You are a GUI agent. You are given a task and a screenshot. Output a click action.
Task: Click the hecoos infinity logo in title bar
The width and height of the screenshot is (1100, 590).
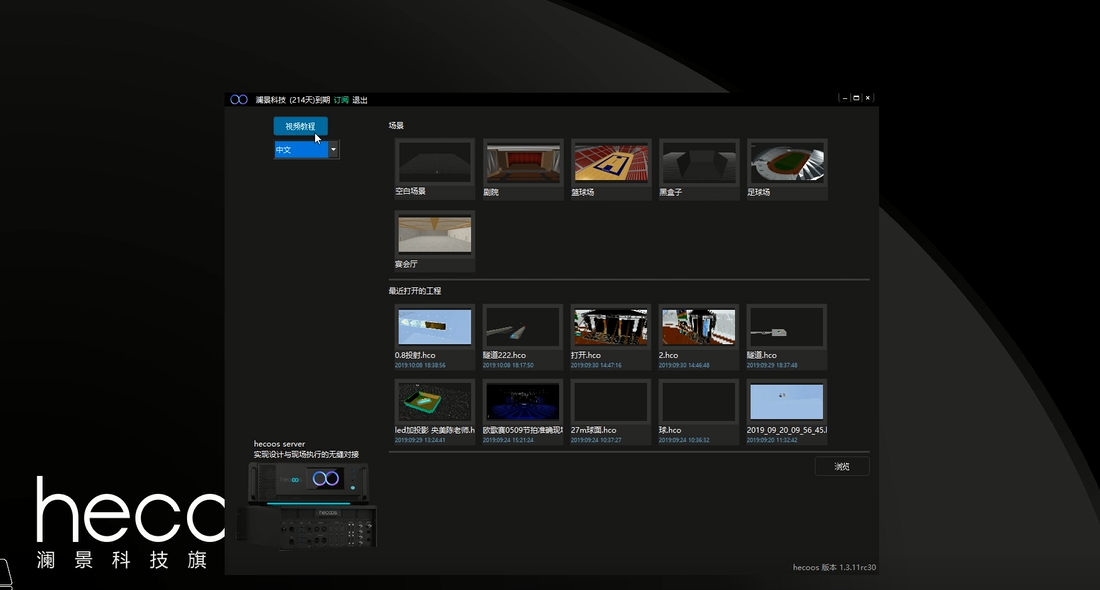pyautogui.click(x=239, y=100)
